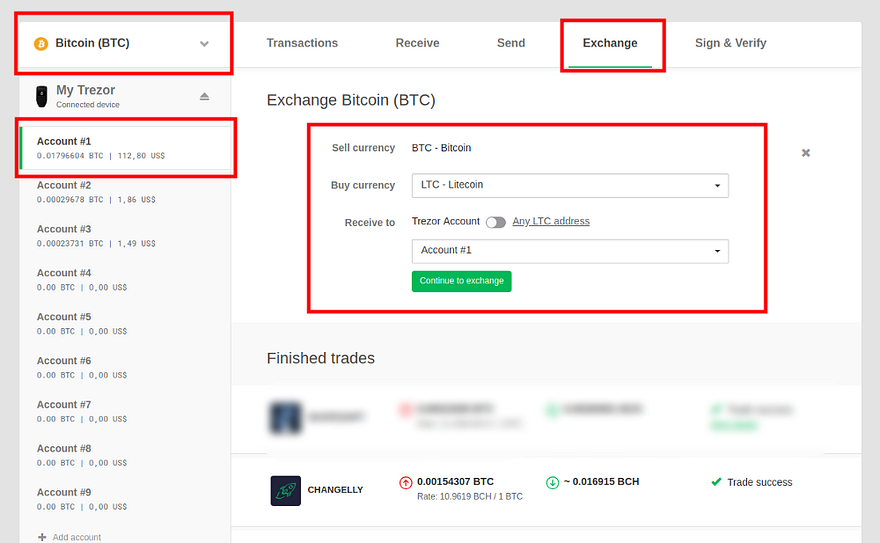
Task: Click the plus icon for Add account
Action: [42, 537]
